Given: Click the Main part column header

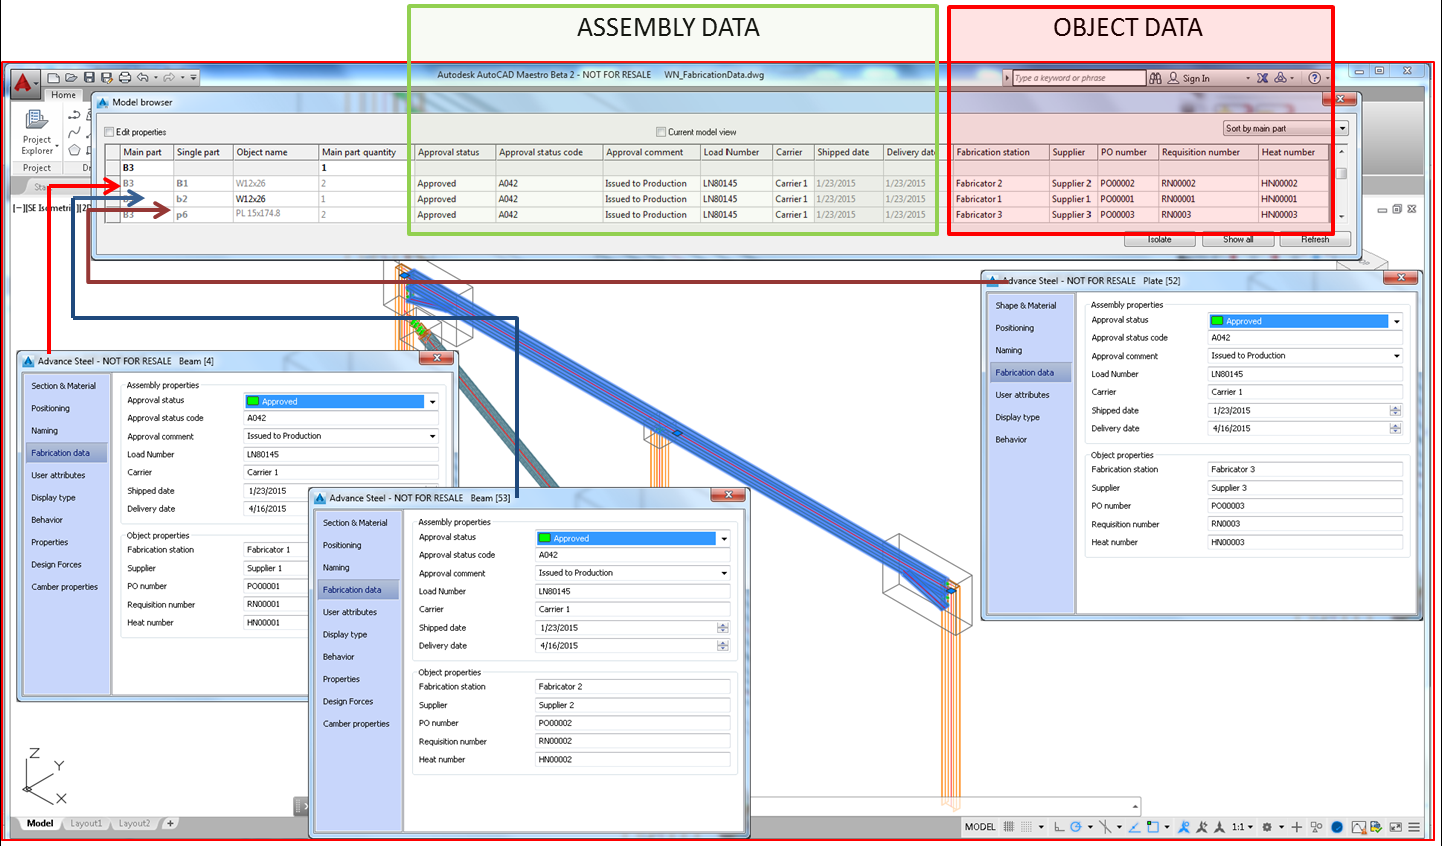Looking at the screenshot, I should (146, 153).
